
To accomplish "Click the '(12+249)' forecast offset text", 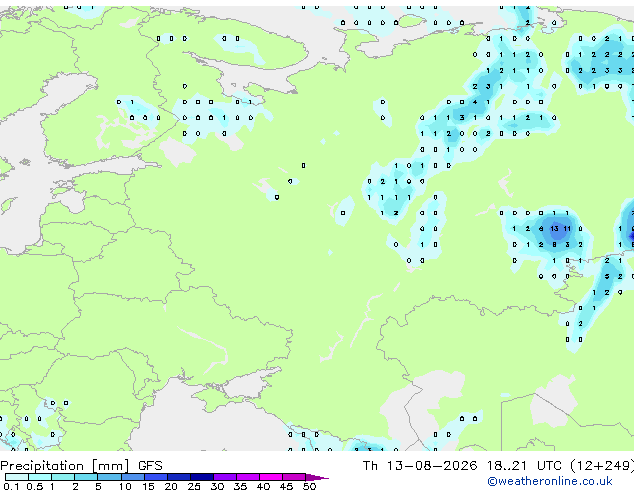I will [602, 466].
